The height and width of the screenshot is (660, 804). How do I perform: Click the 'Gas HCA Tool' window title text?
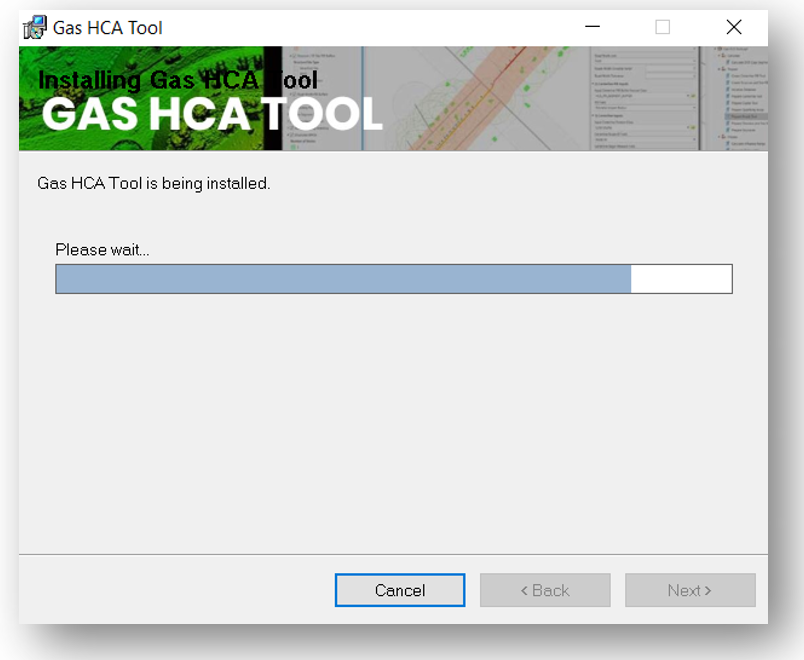point(107,27)
